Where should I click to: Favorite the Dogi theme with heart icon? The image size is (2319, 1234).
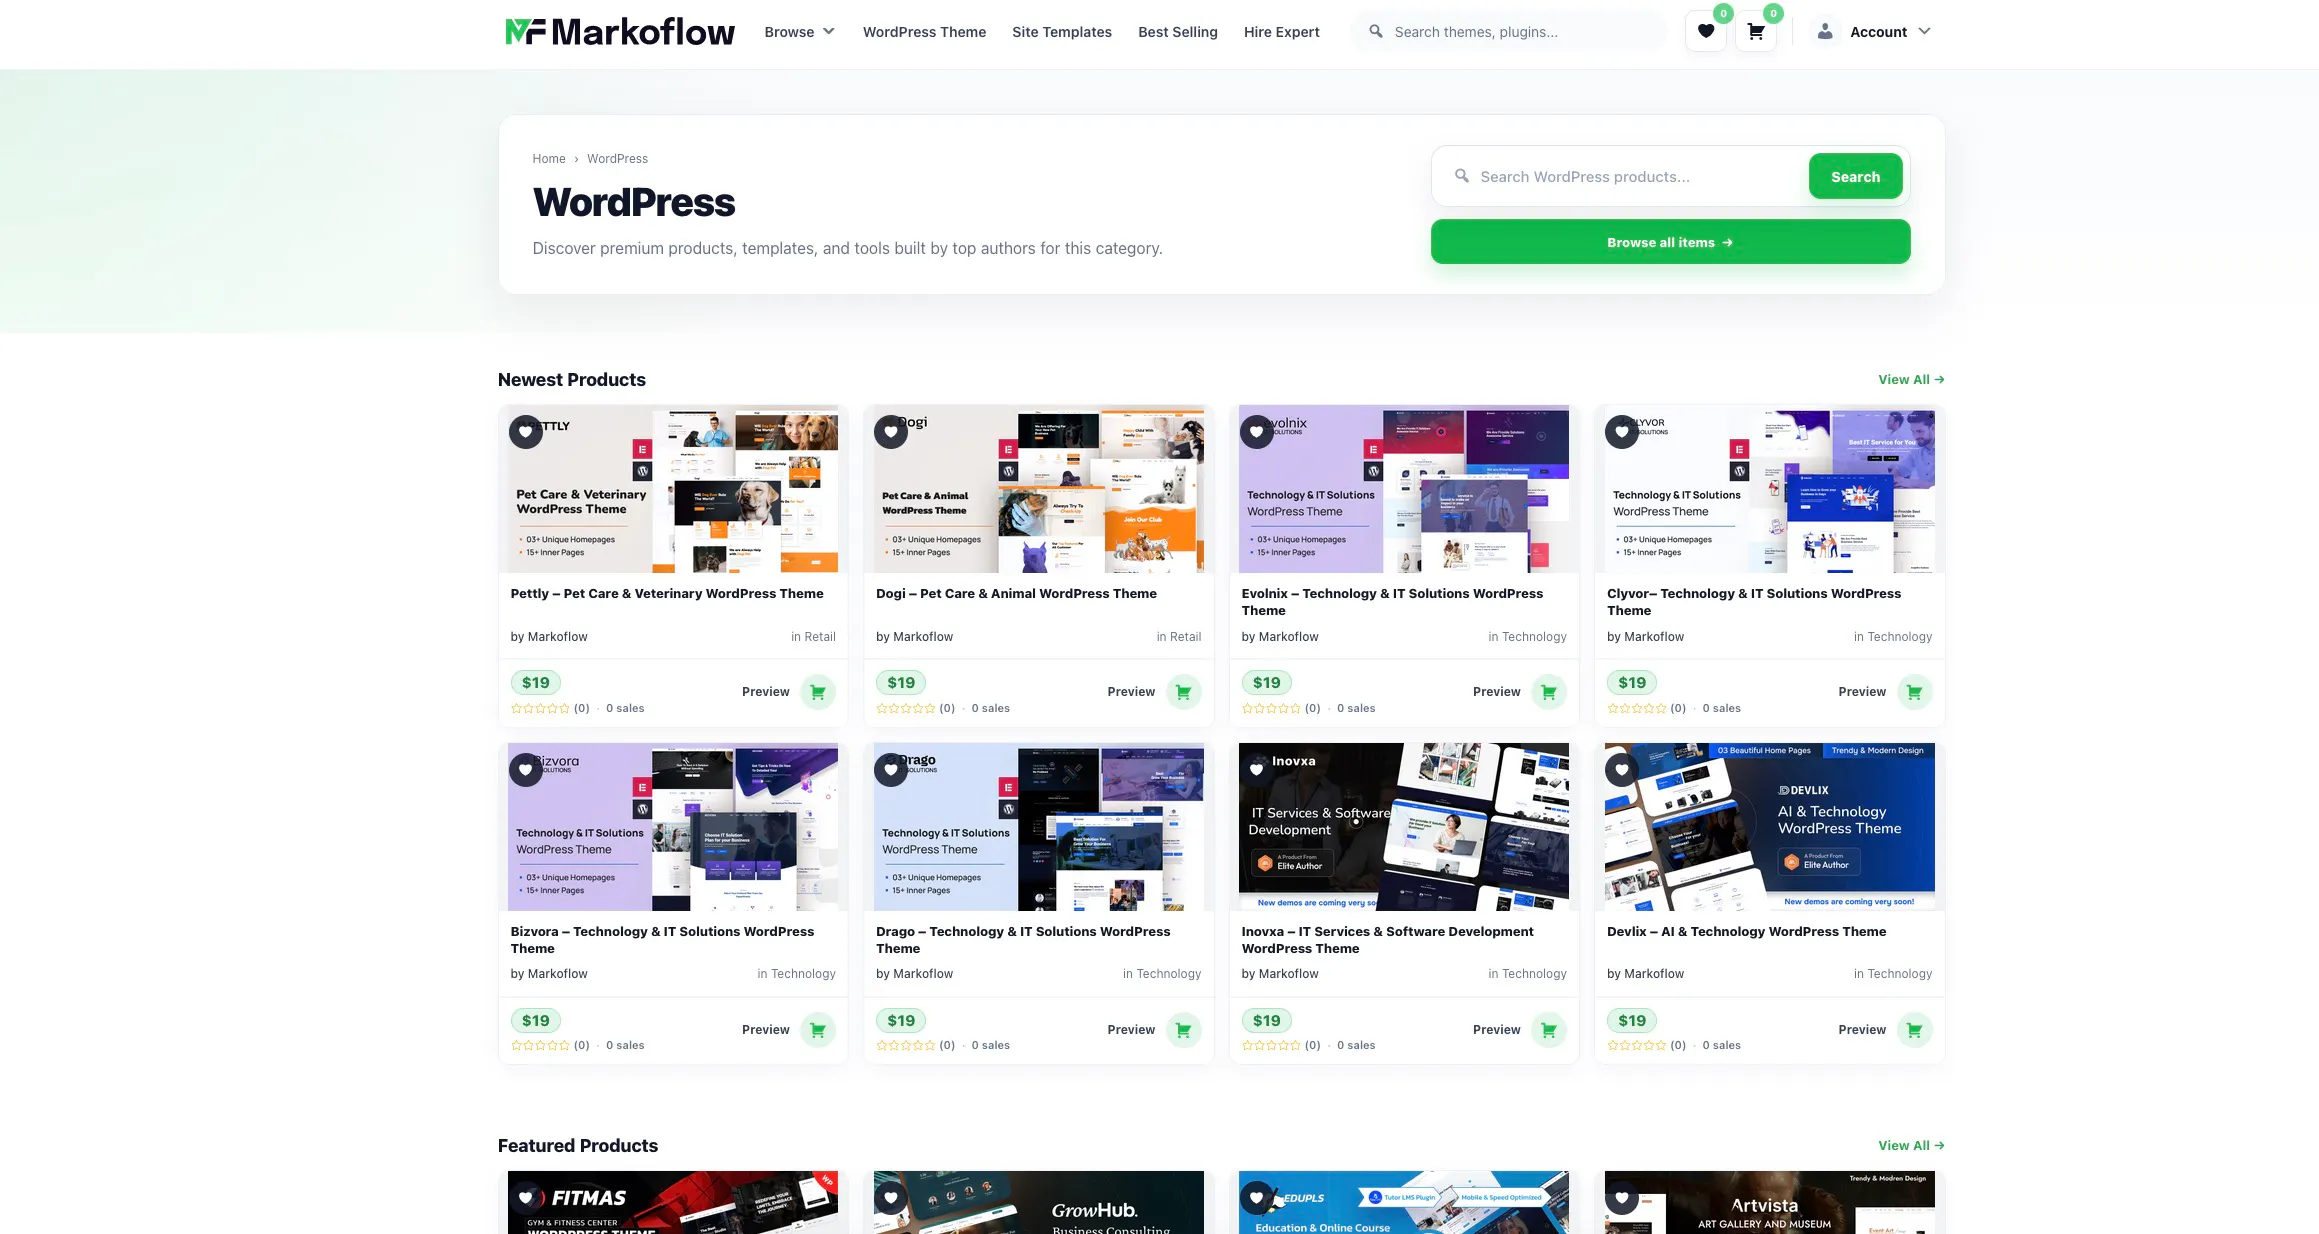point(891,432)
